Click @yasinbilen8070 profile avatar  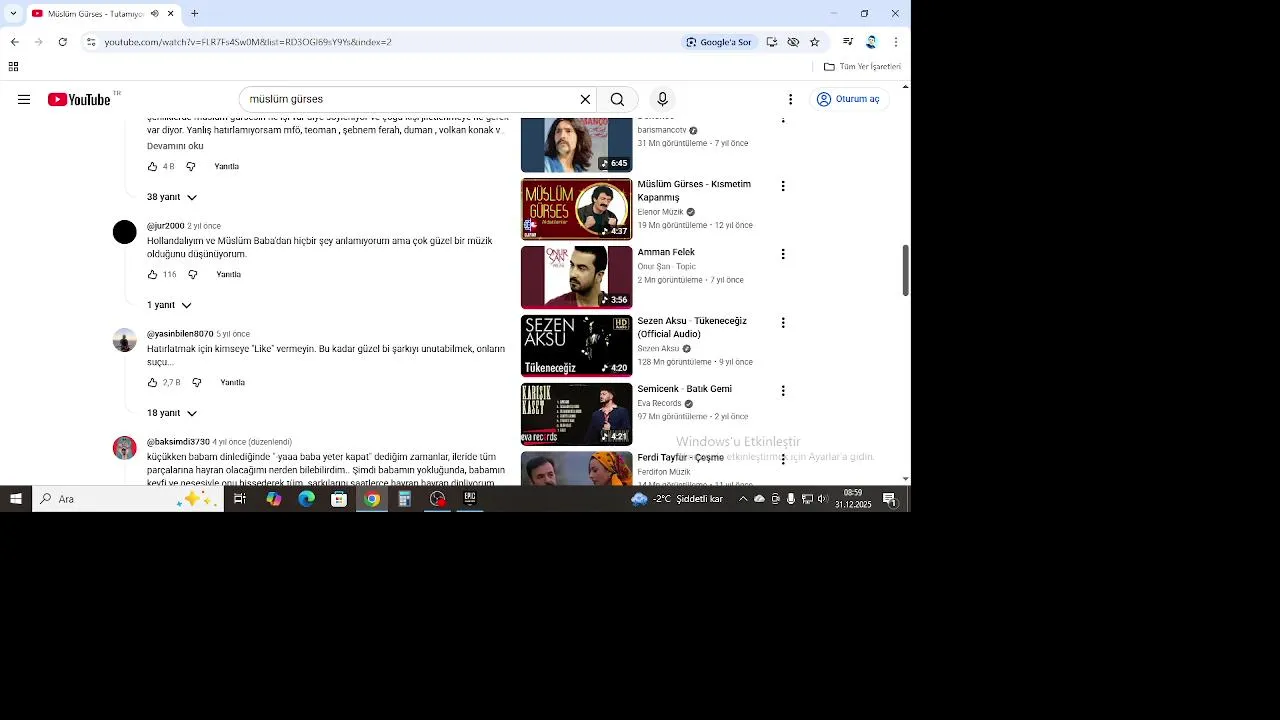[125, 340]
